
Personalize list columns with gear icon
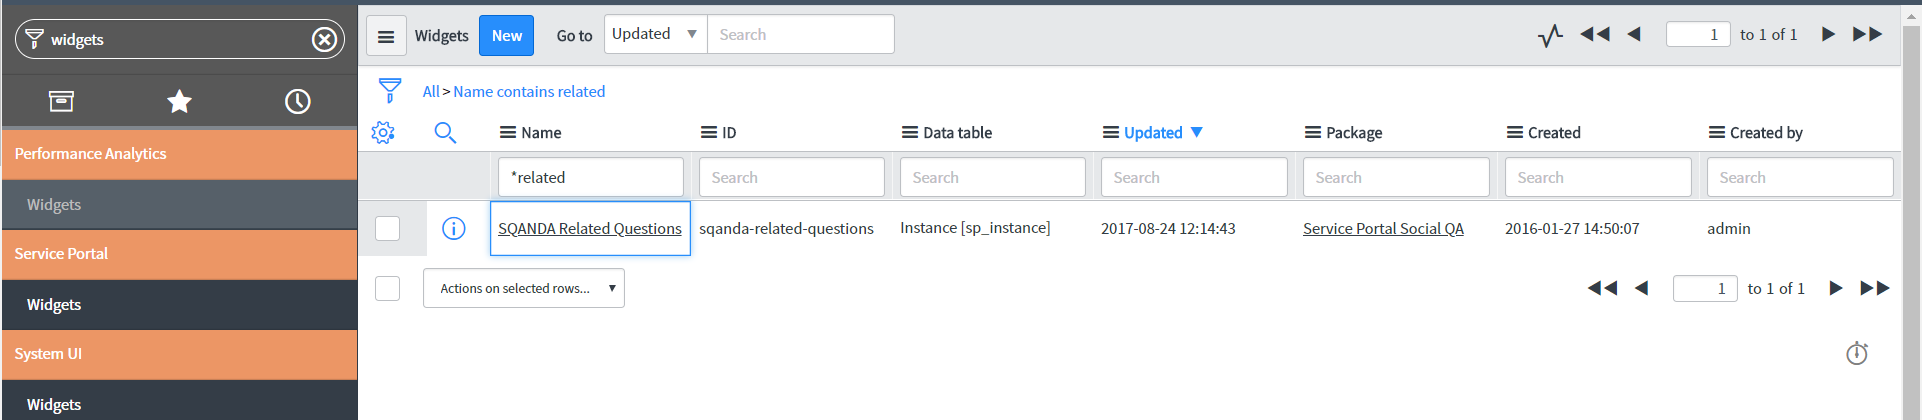[383, 132]
